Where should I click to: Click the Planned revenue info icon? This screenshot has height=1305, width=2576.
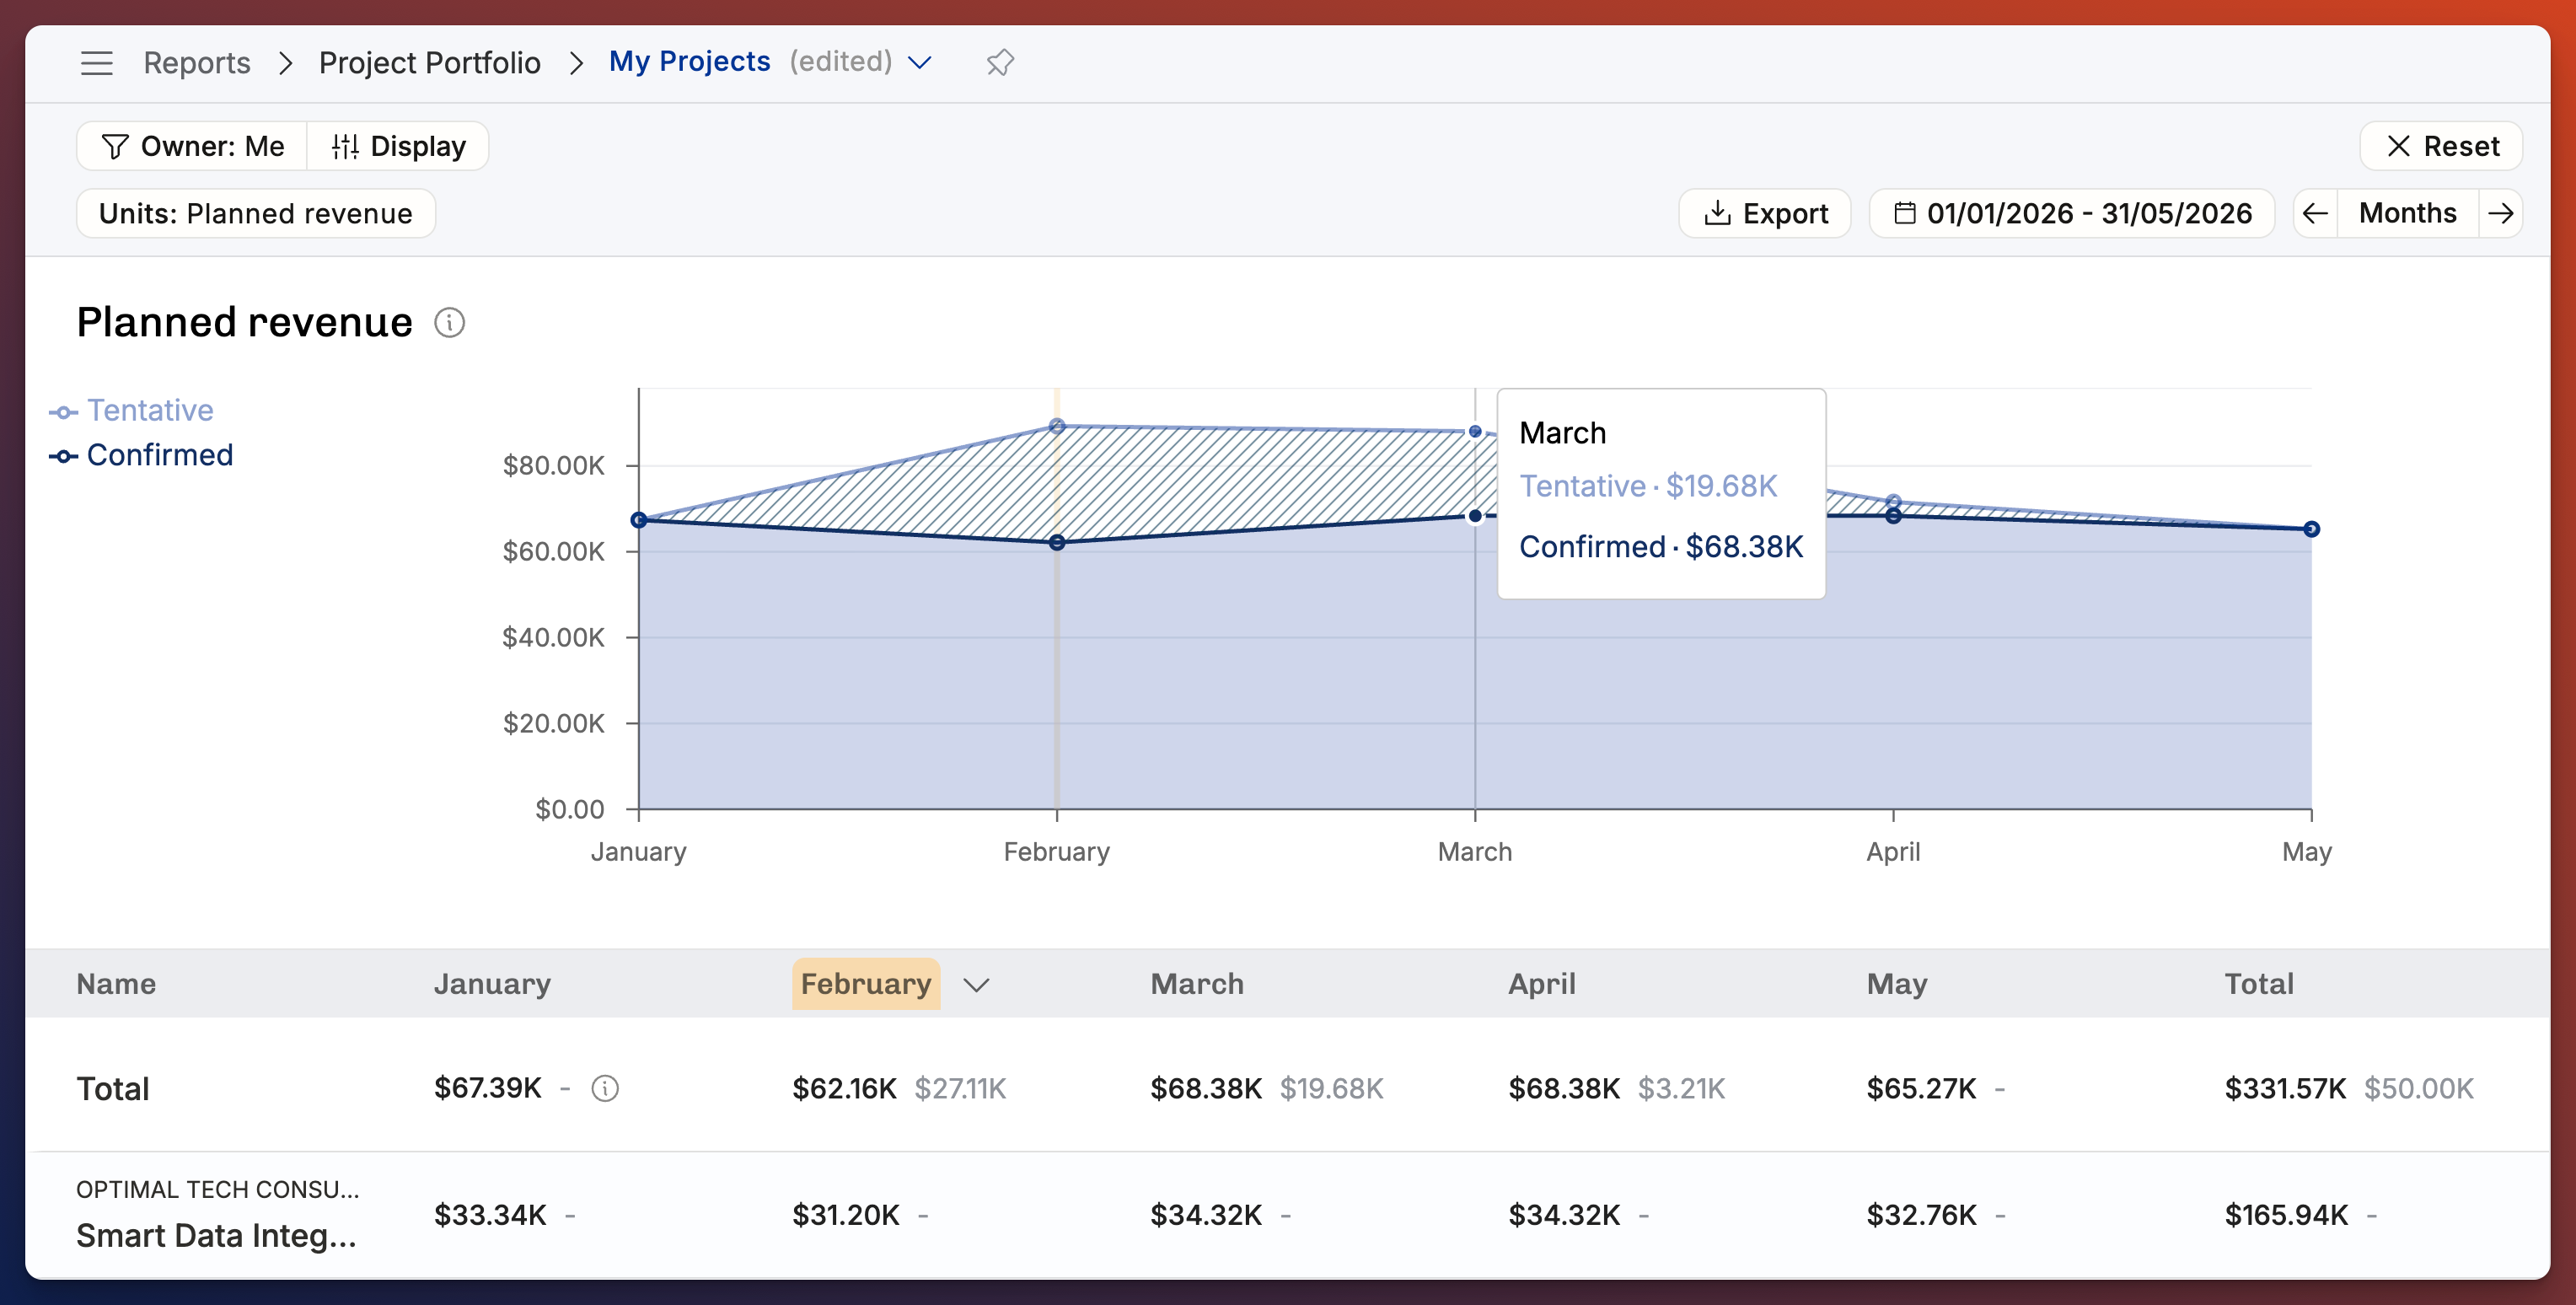pos(449,323)
